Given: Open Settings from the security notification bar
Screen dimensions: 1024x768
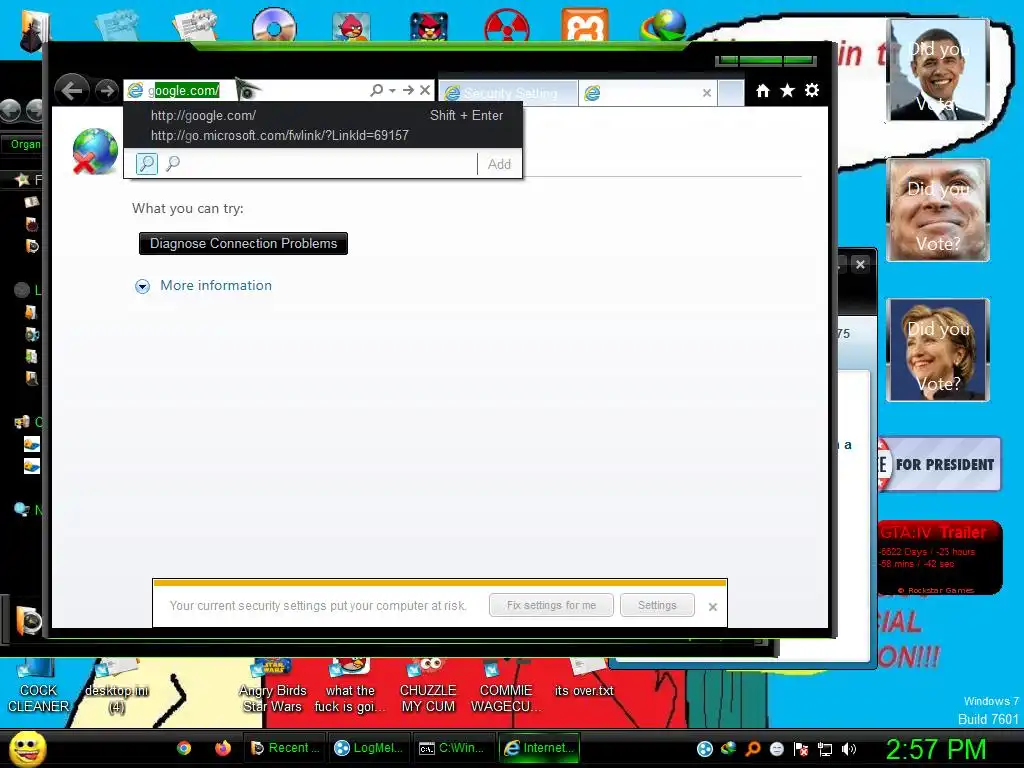Looking at the screenshot, I should coord(657,605).
